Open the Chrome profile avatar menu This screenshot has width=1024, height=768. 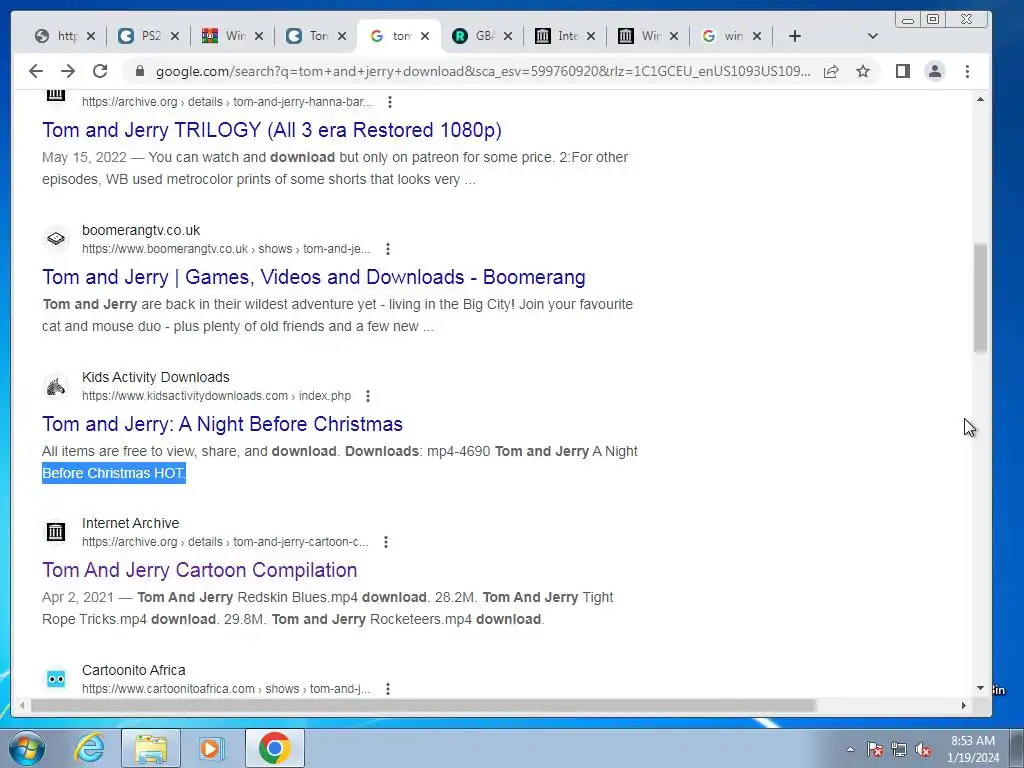point(935,71)
